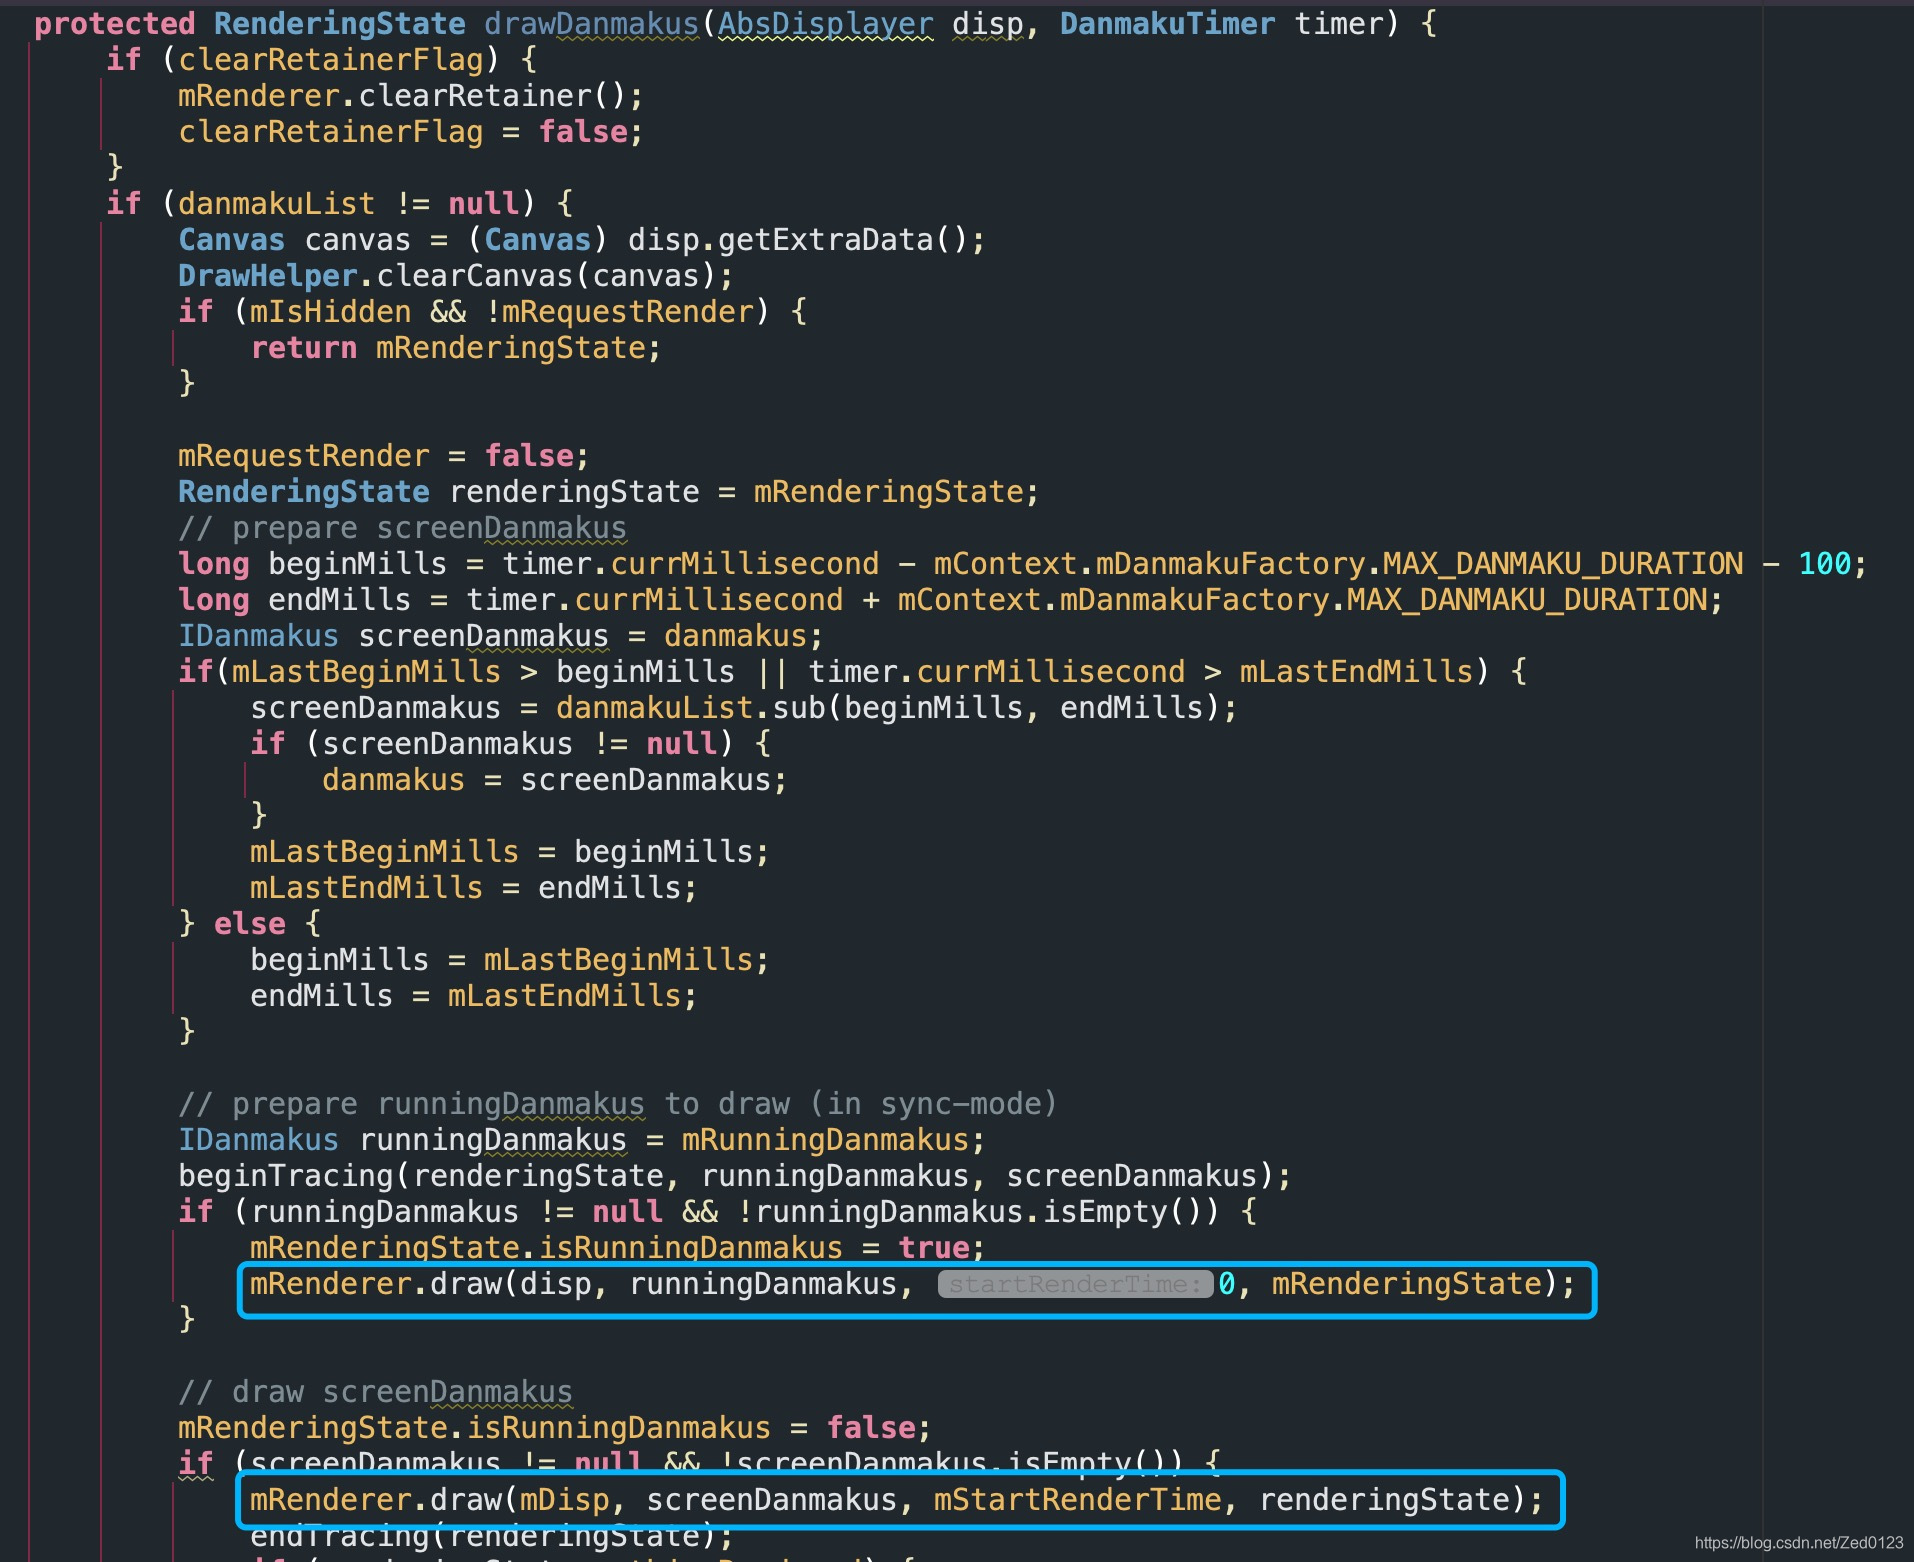Click mRenderer.draw with runningDanmakus argument

coord(912,1284)
